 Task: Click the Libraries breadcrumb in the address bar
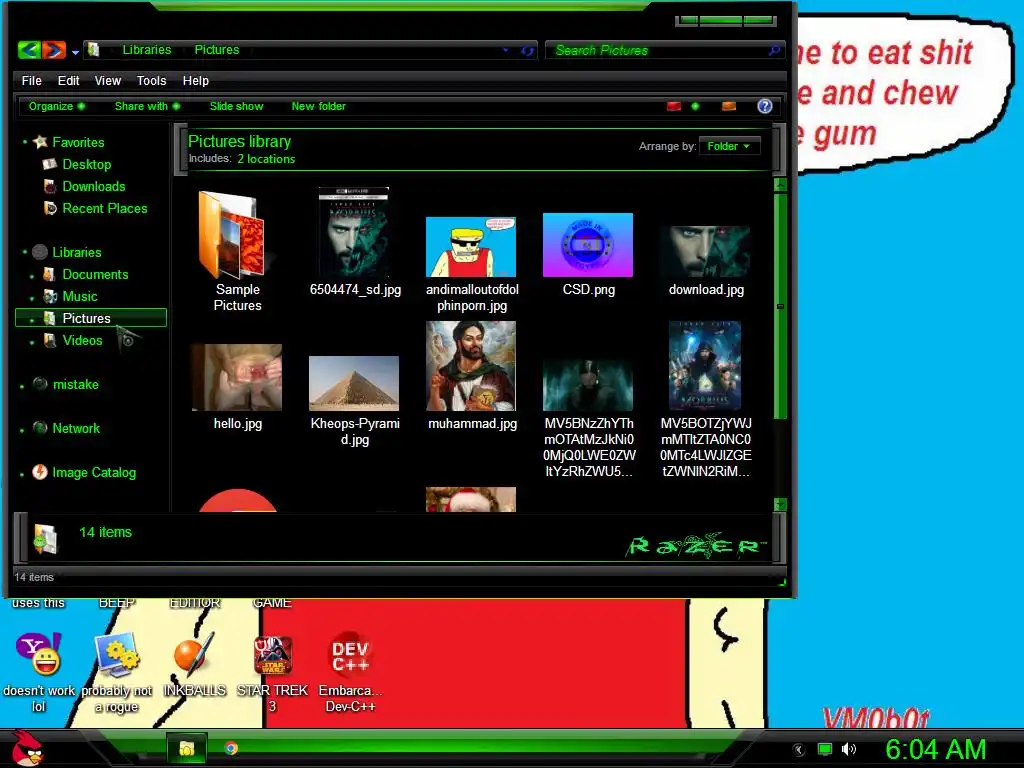(147, 50)
